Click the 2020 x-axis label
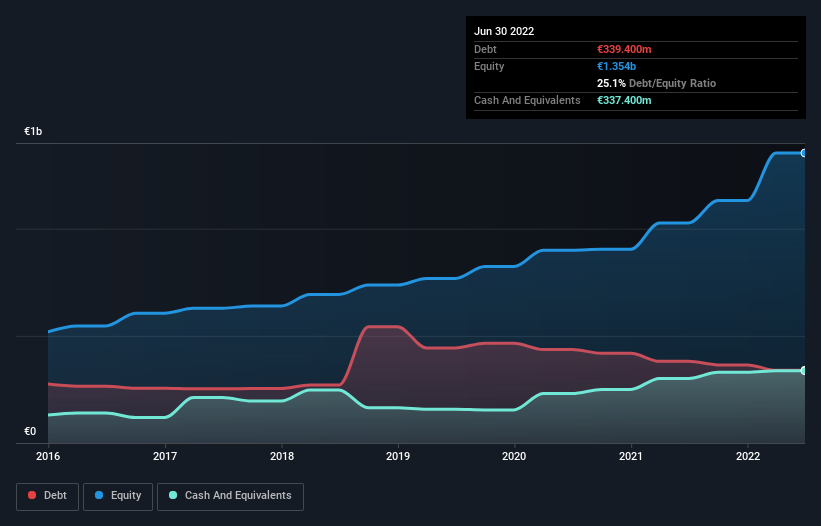 click(x=514, y=456)
